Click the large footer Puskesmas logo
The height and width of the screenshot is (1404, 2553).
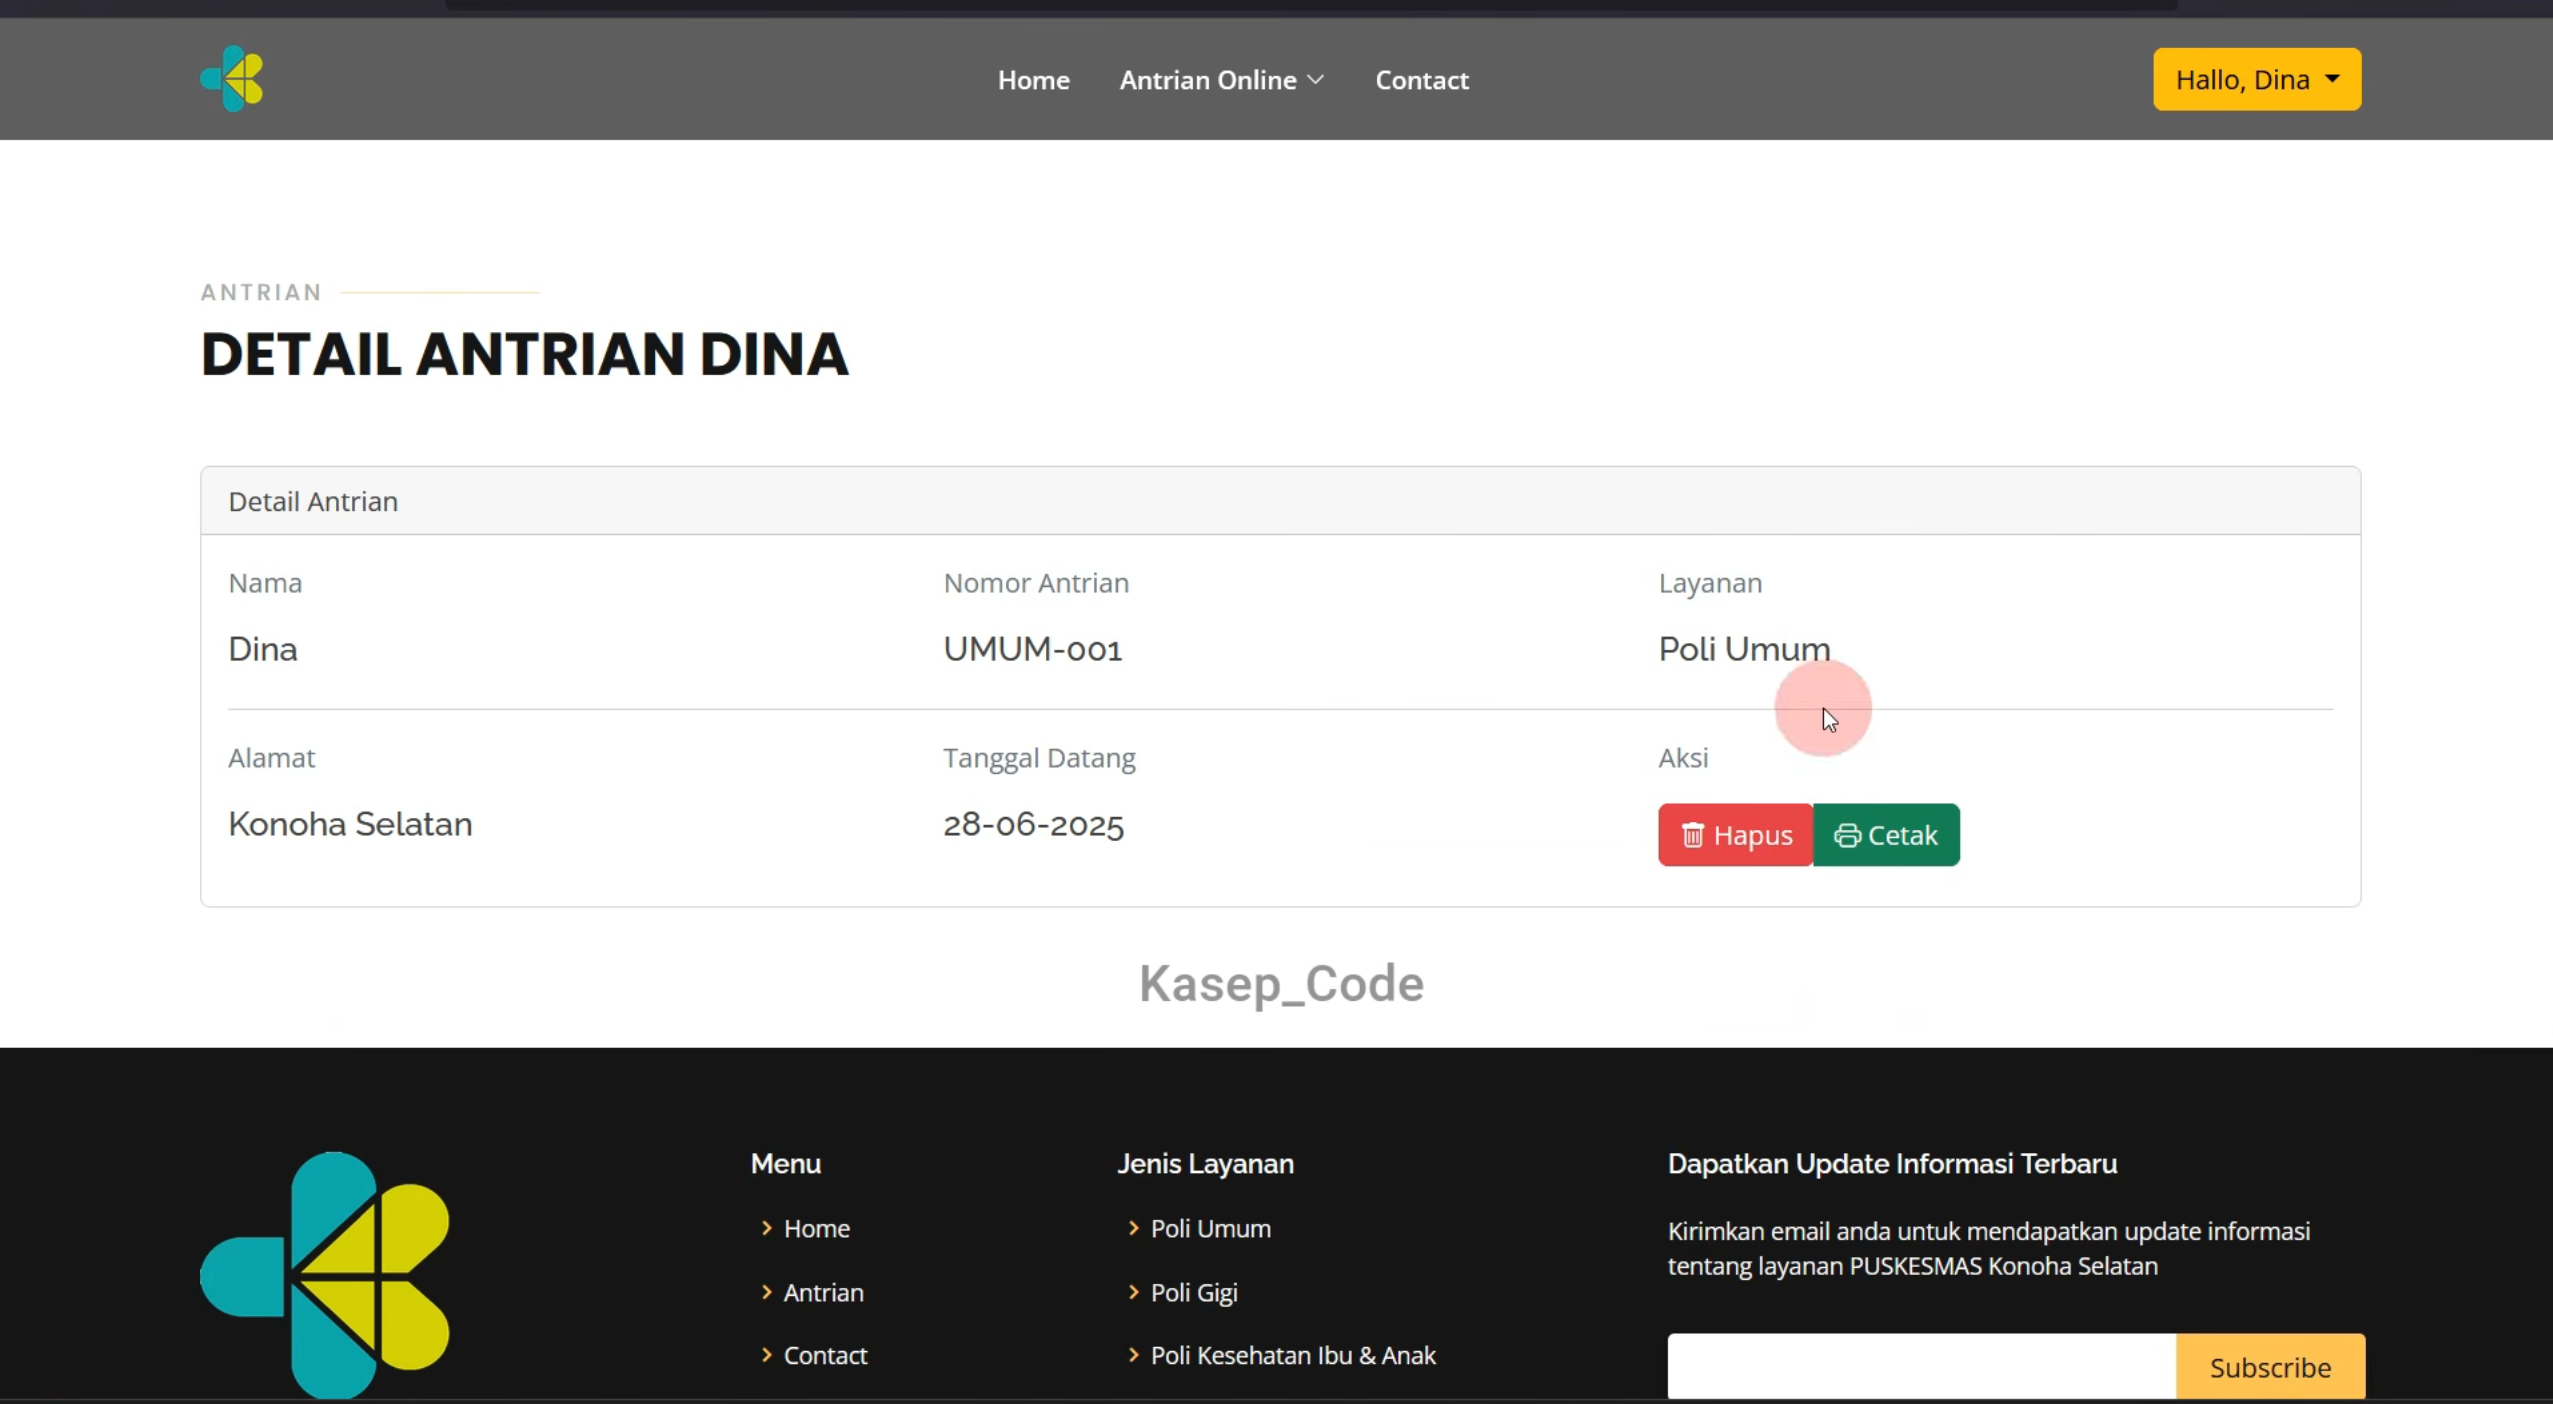(x=324, y=1275)
